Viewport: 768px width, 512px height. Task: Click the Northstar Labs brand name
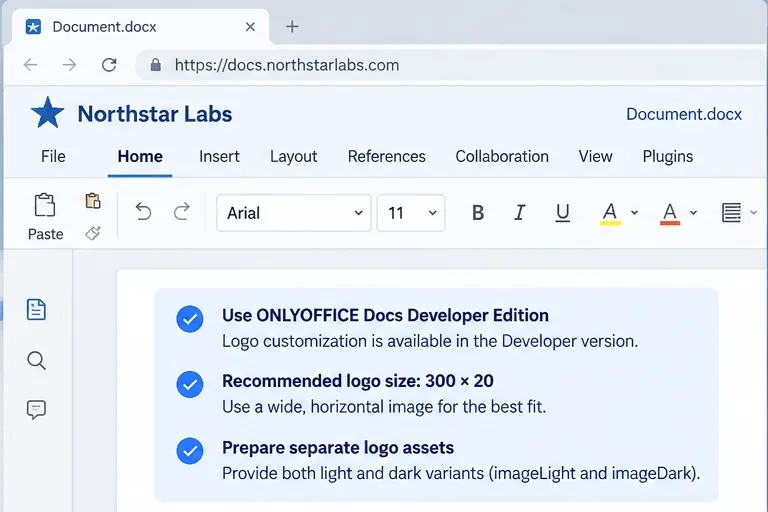click(155, 114)
